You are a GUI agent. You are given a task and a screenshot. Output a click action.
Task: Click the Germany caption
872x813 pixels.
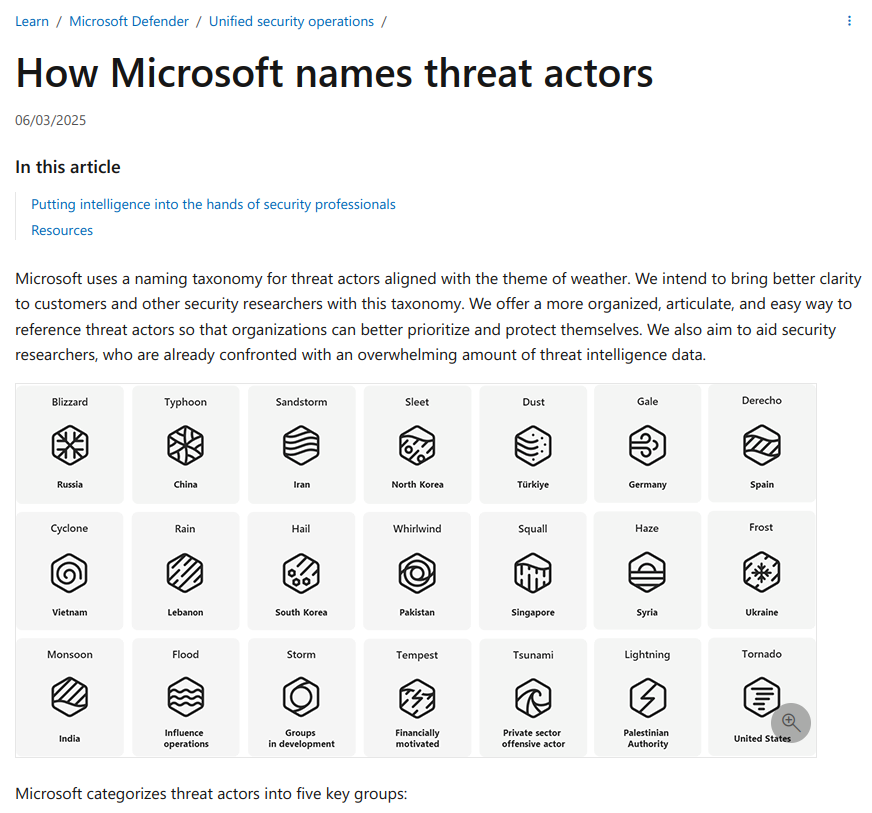tap(647, 484)
